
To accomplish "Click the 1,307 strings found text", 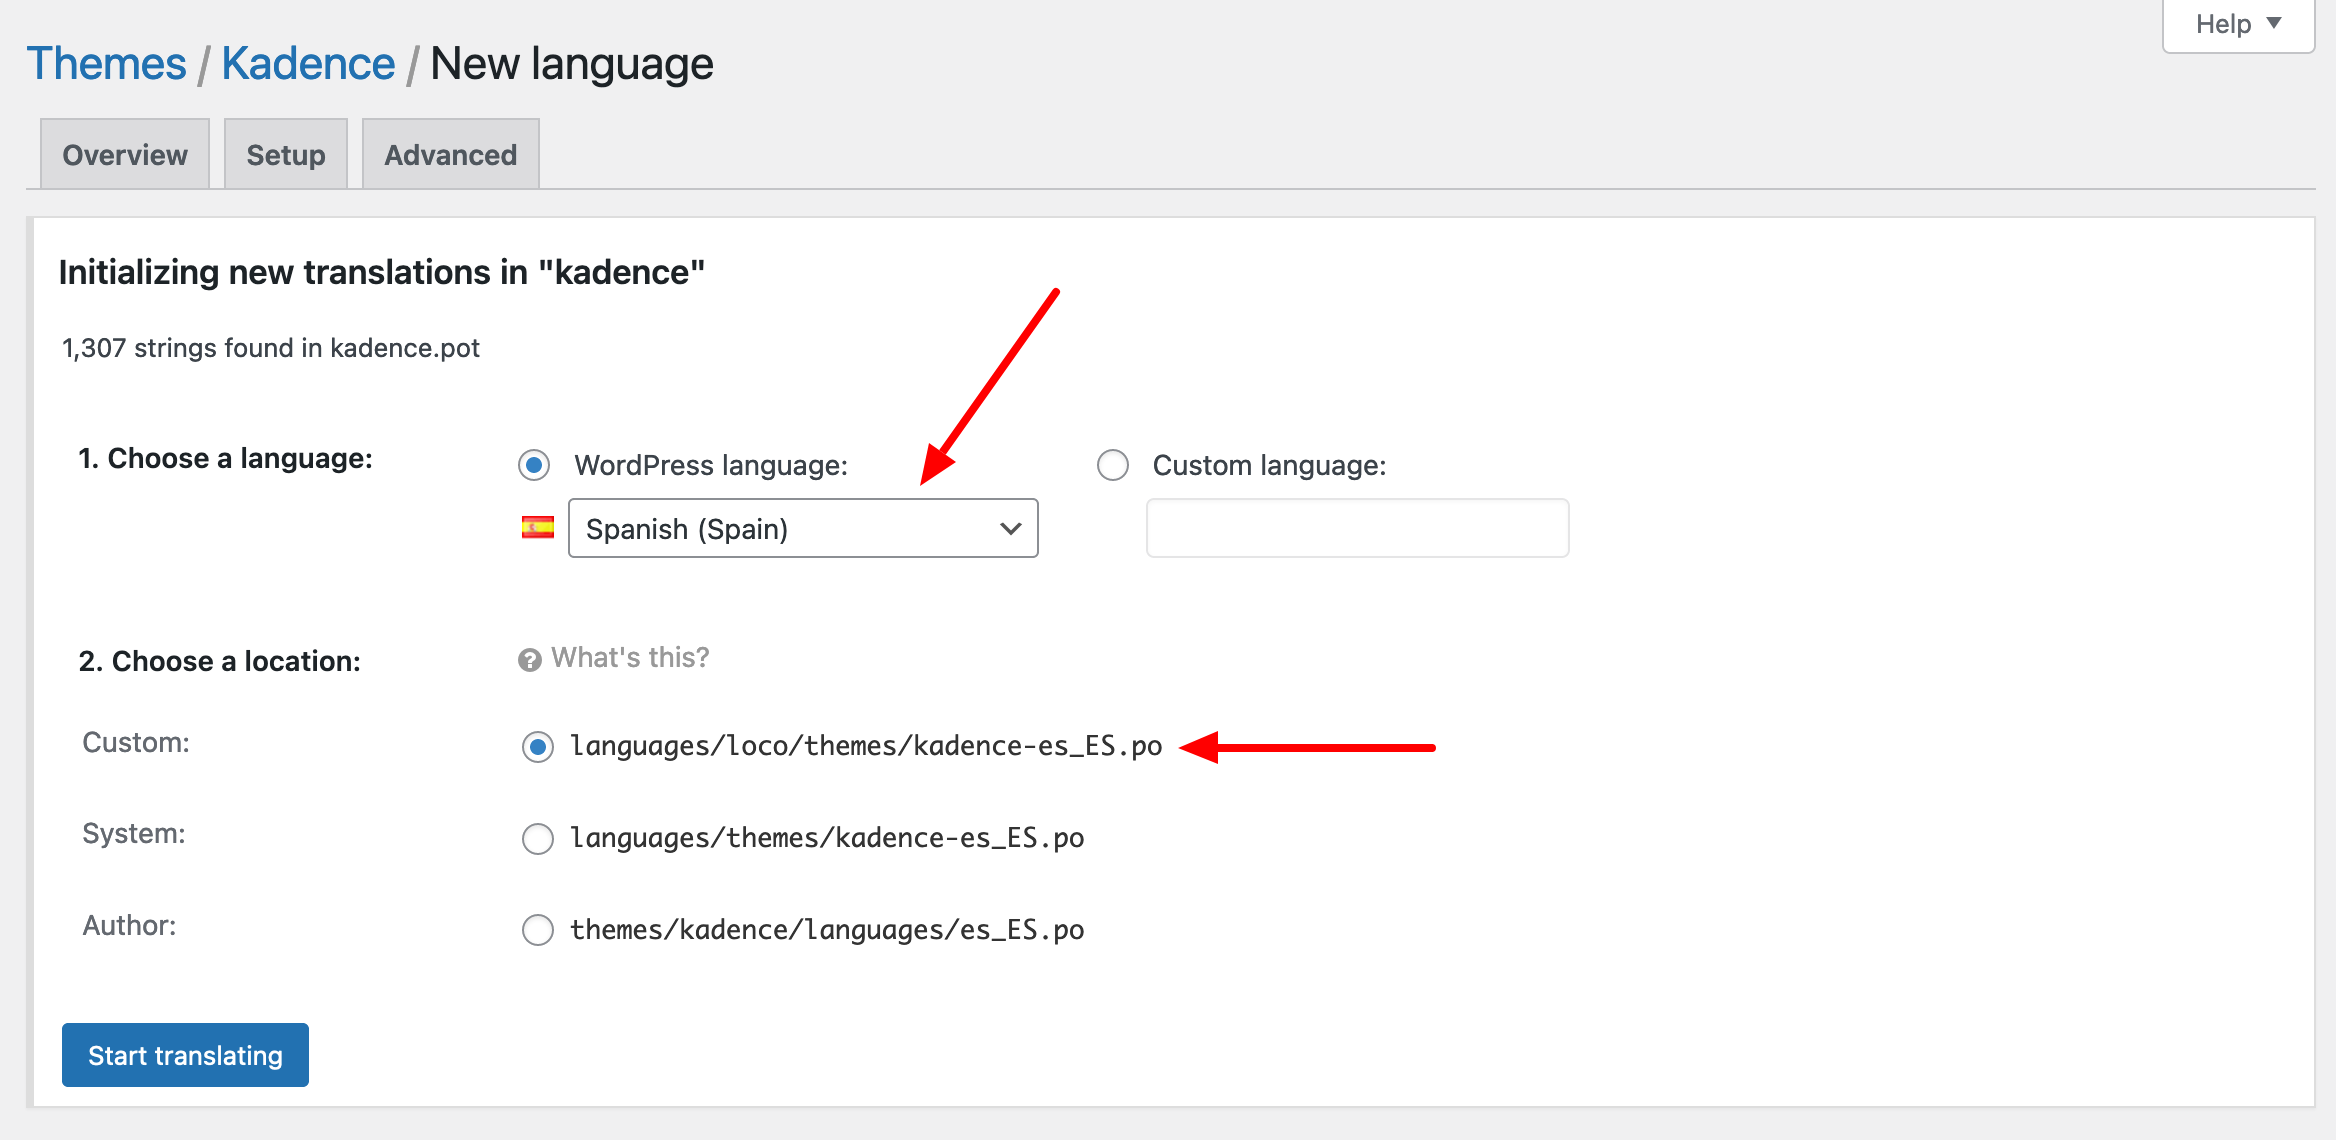I will pyautogui.click(x=271, y=348).
